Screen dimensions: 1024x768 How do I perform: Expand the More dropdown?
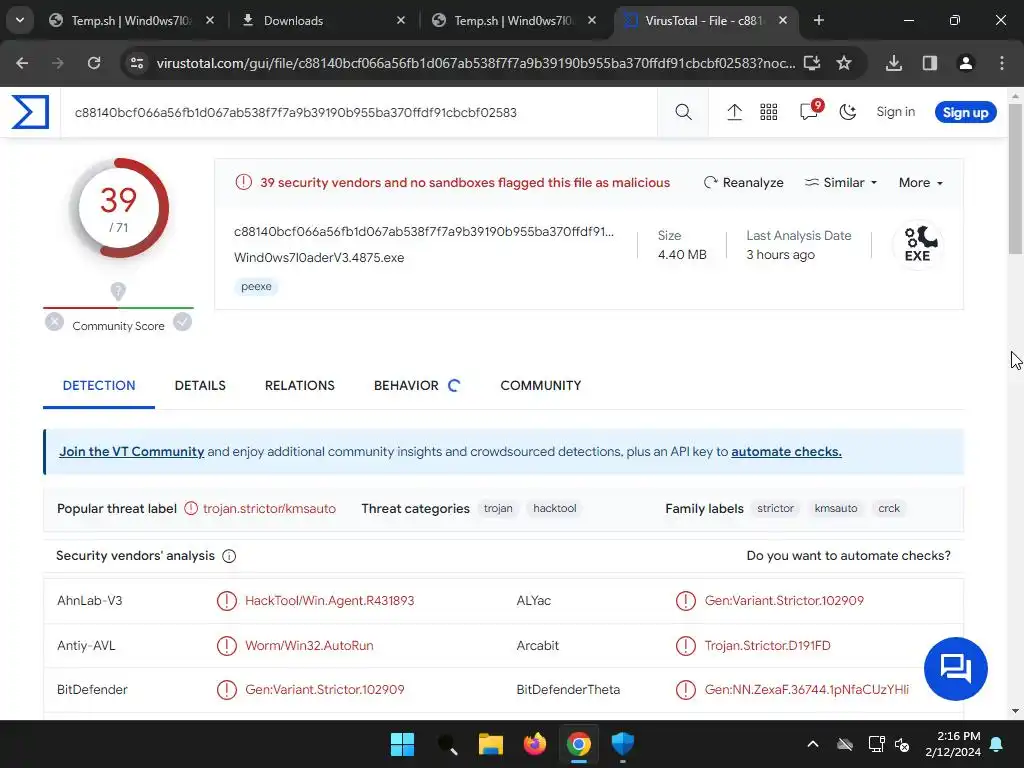tap(921, 183)
